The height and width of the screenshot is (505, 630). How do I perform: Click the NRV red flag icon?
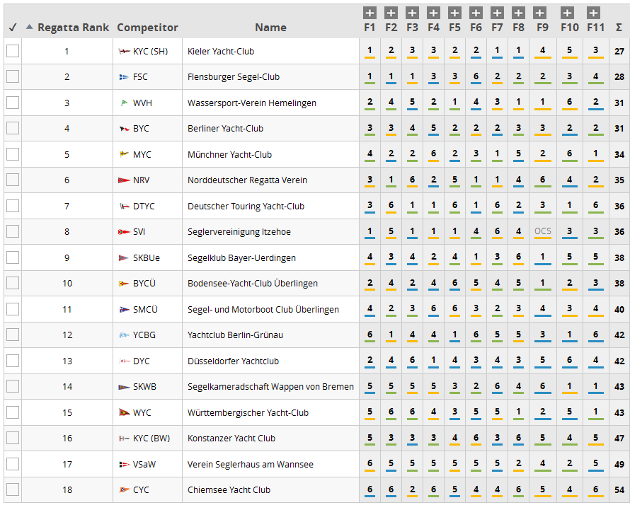pyautogui.click(x=124, y=180)
